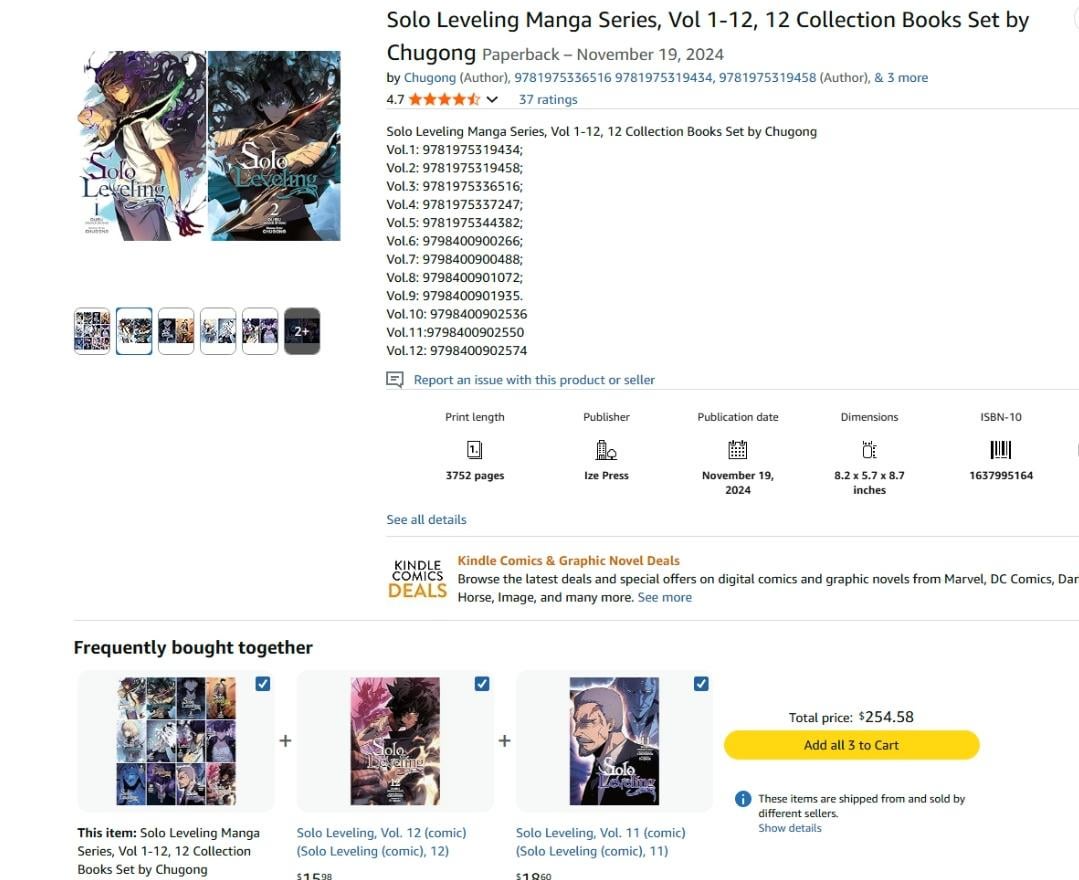Click the blue info icon near shipping note
Viewport: 1079px width, 880px height.
click(x=743, y=799)
